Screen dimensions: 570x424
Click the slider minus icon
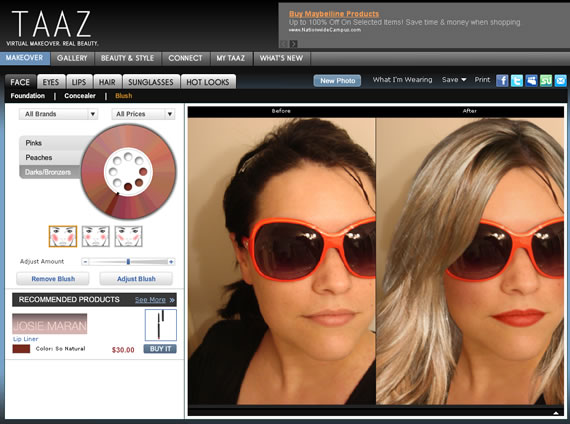85,261
